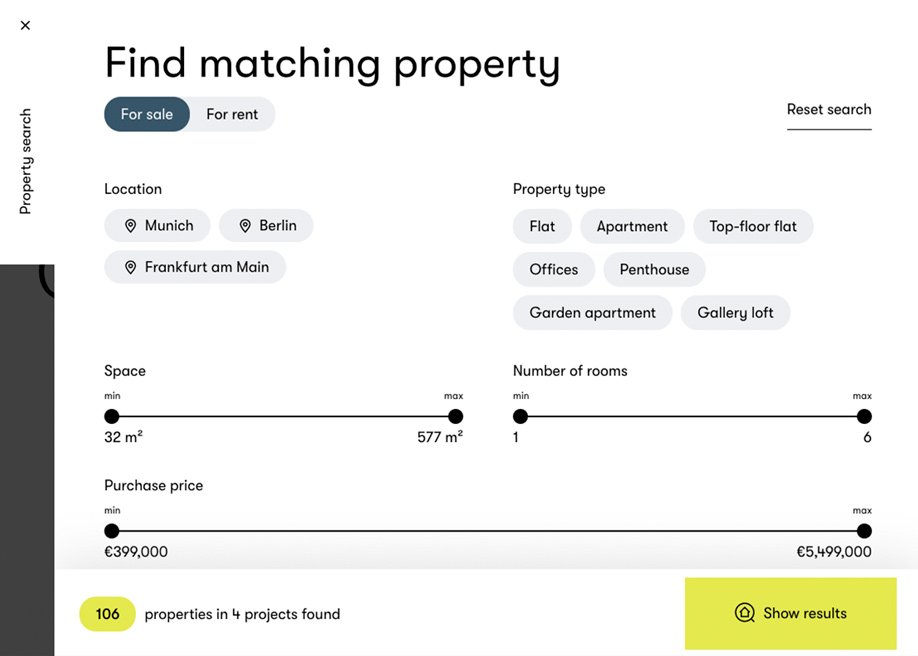Viewport: 918px width, 656px height.
Task: Enable the Offices property type filter
Action: click(554, 269)
